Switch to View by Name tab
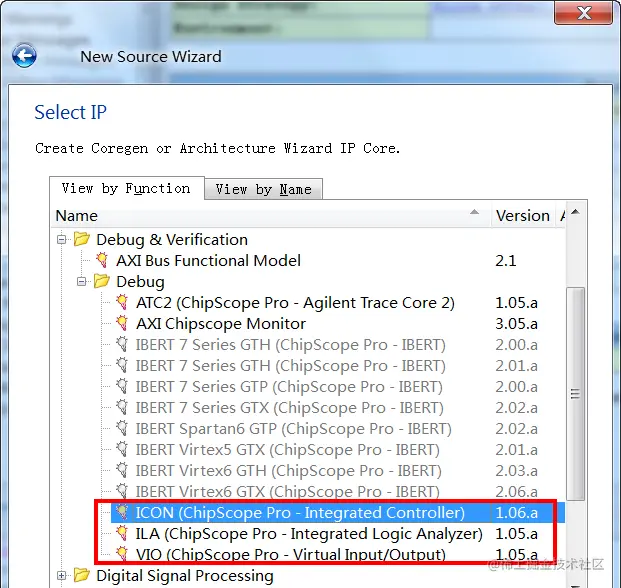 263,189
